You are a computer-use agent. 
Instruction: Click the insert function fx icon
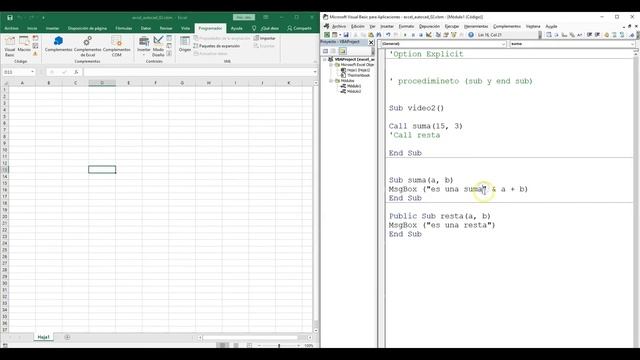(76, 72)
